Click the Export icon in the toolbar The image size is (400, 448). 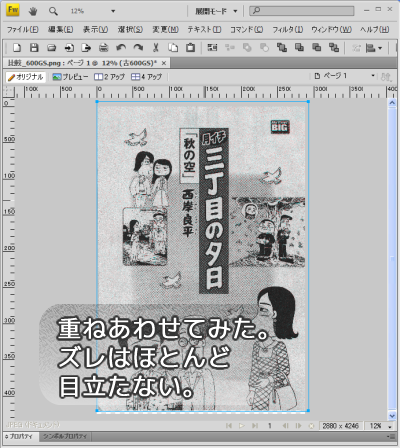(86, 48)
